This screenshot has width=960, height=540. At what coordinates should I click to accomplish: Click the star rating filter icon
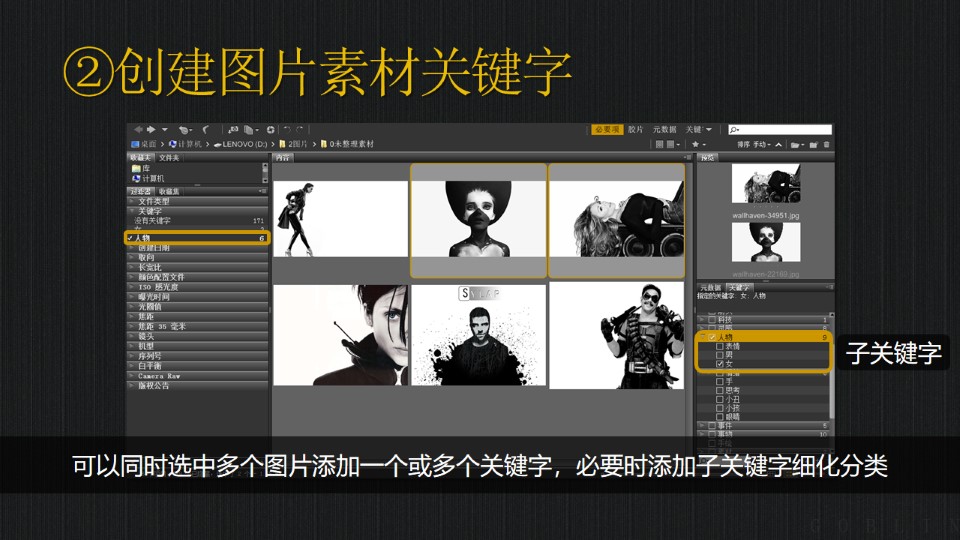[695, 144]
